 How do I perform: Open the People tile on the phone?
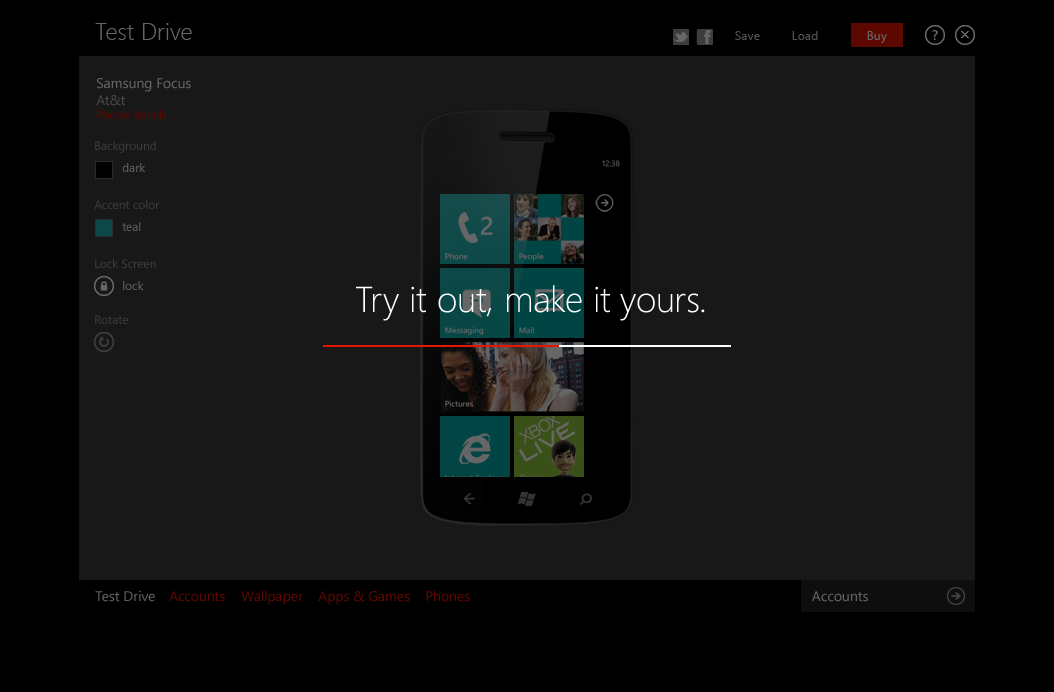[549, 229]
